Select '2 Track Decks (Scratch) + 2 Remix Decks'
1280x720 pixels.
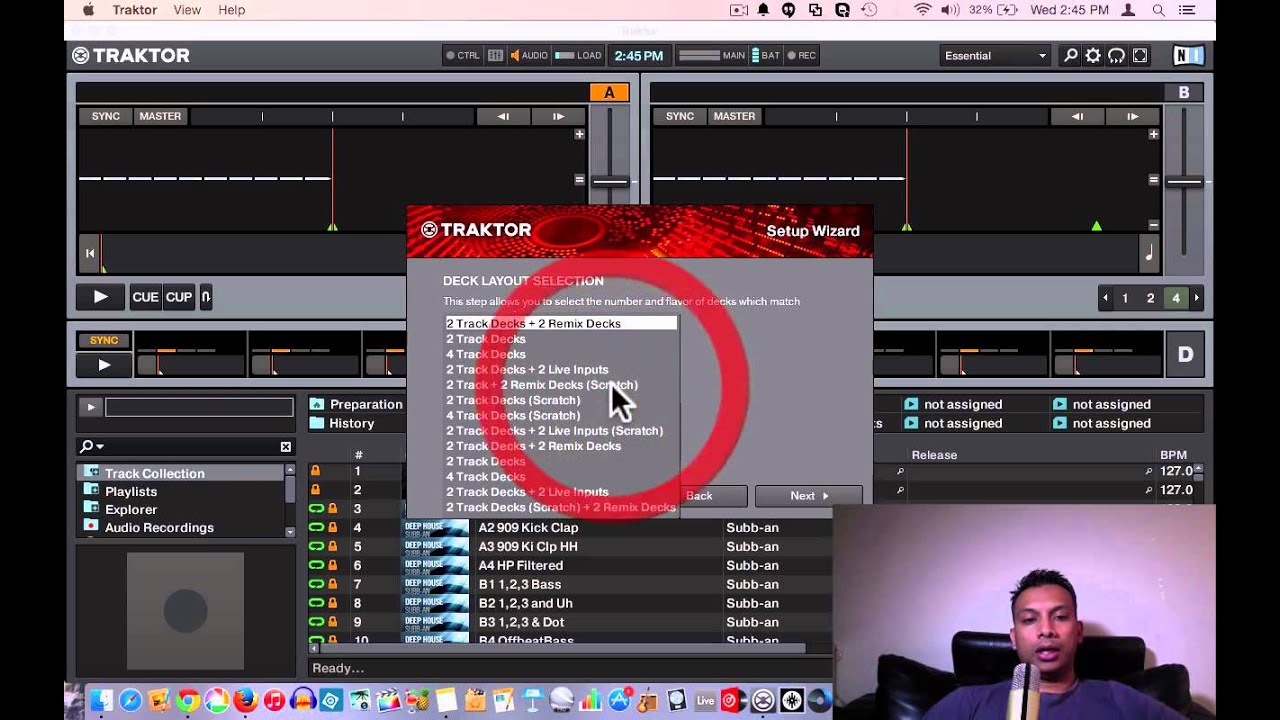click(x=561, y=508)
